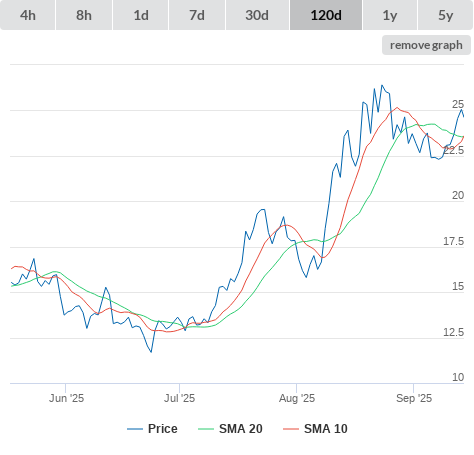Click the Sep '25 axis tick label
The height and width of the screenshot is (455, 474).
coord(414,398)
